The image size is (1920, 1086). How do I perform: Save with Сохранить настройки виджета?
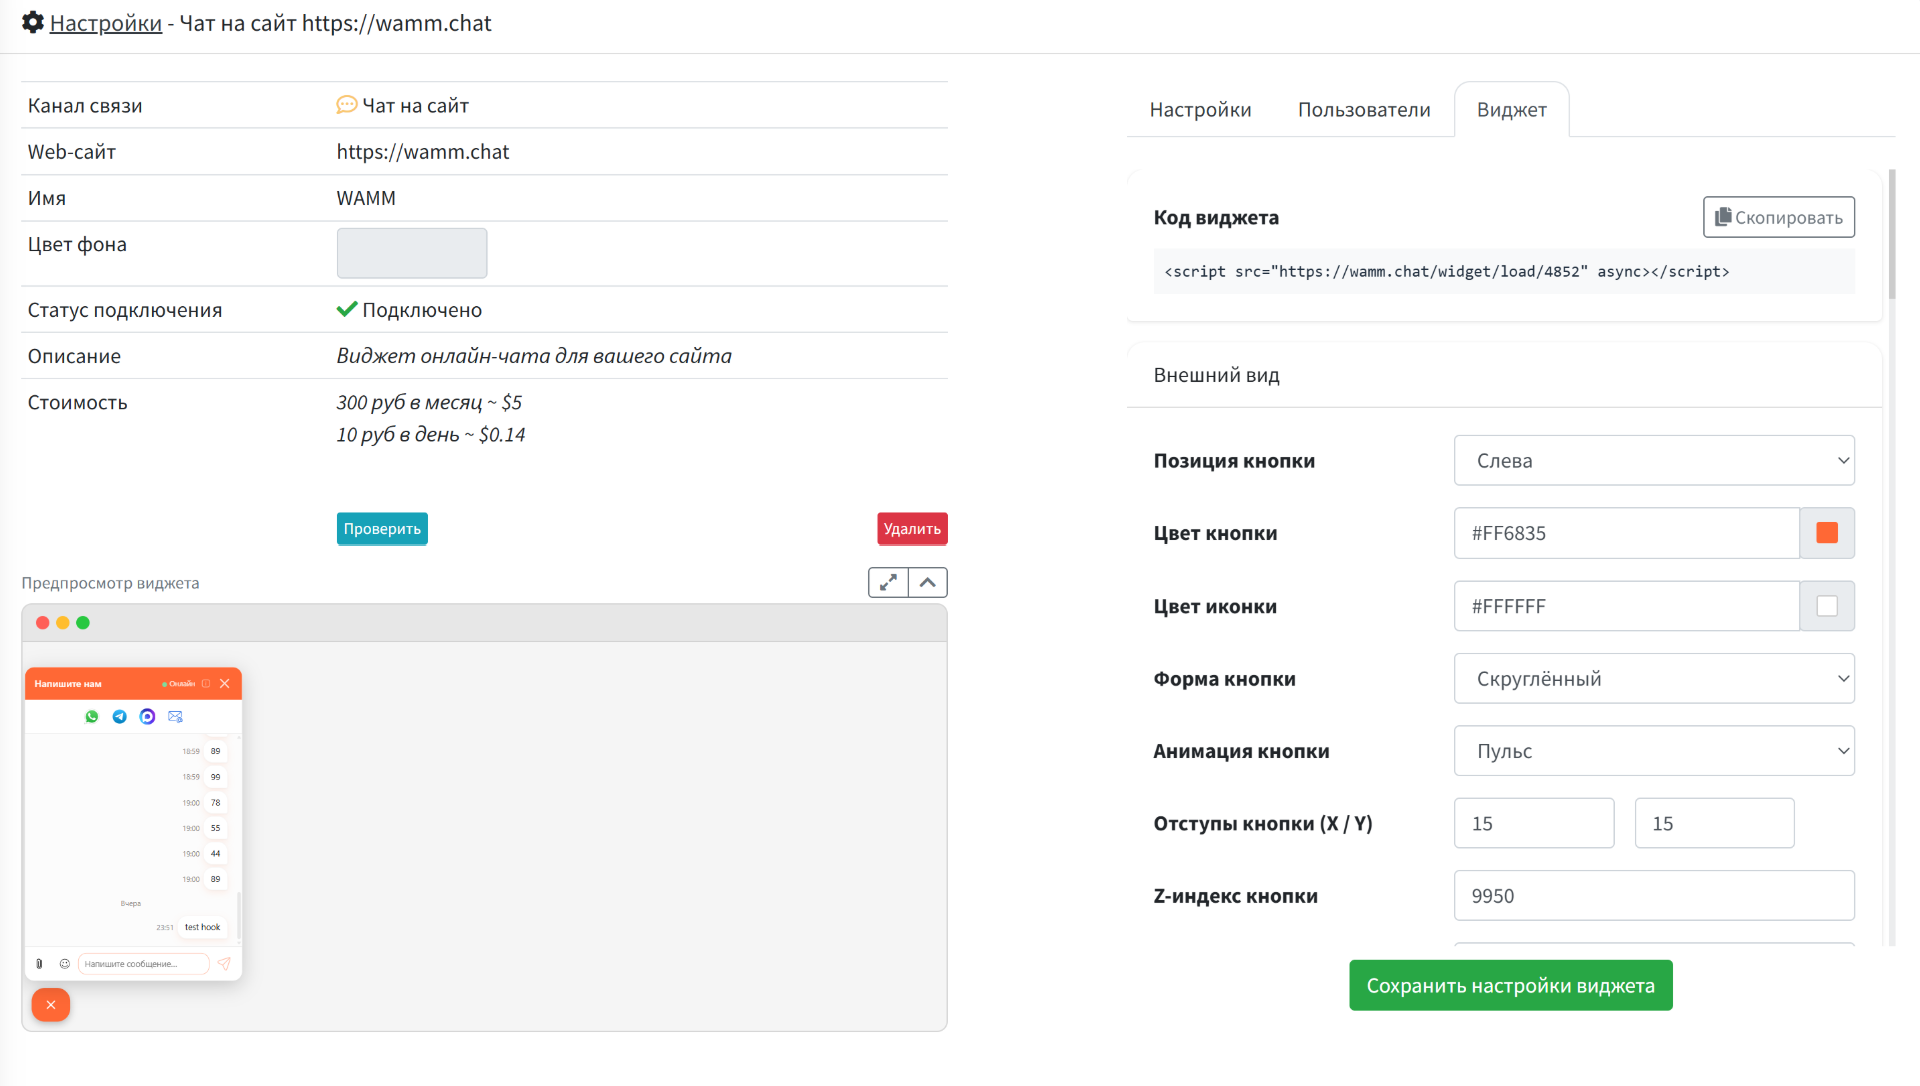pyautogui.click(x=1511, y=986)
